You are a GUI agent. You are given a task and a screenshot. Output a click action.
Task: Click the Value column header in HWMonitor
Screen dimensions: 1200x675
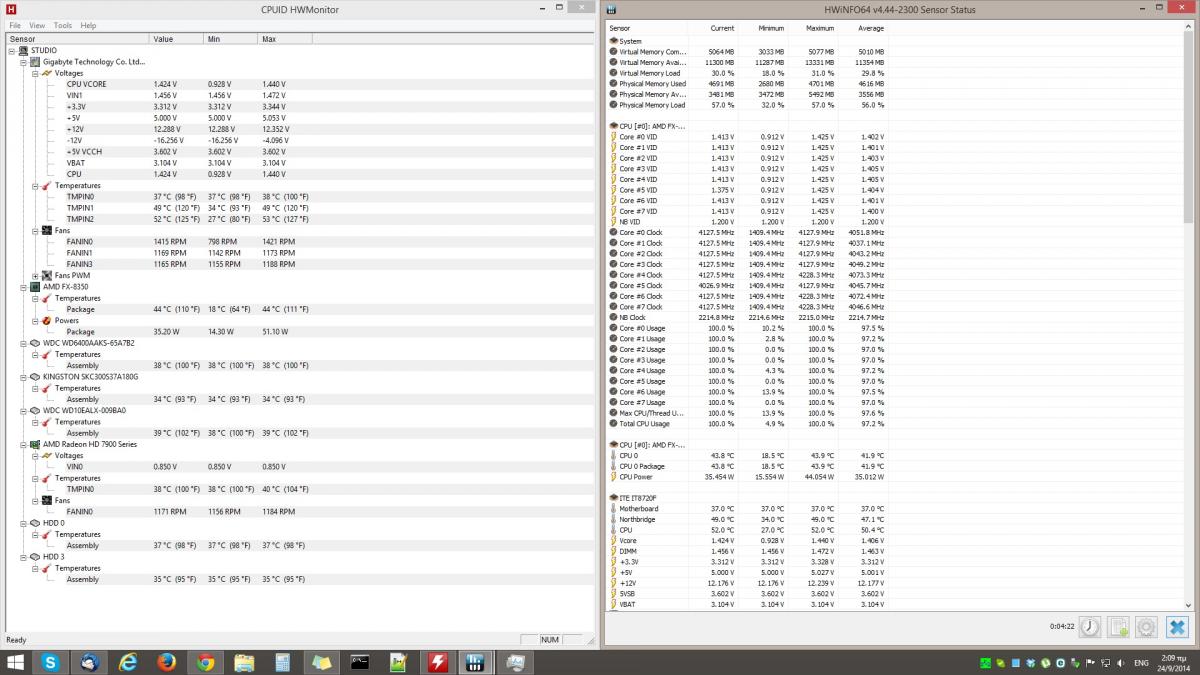coord(177,39)
